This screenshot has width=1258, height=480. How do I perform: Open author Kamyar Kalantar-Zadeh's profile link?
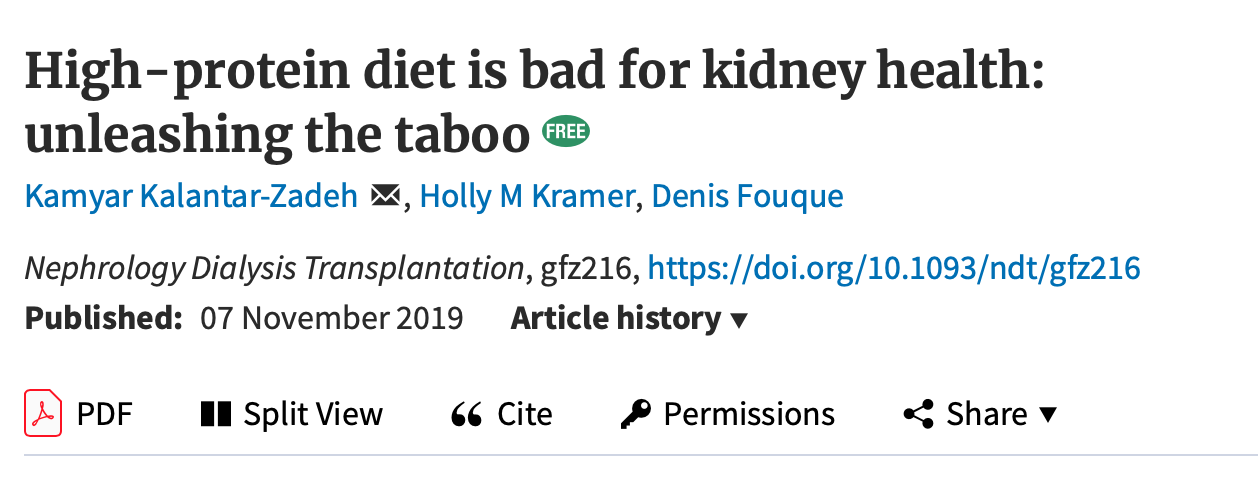pyautogui.click(x=191, y=196)
